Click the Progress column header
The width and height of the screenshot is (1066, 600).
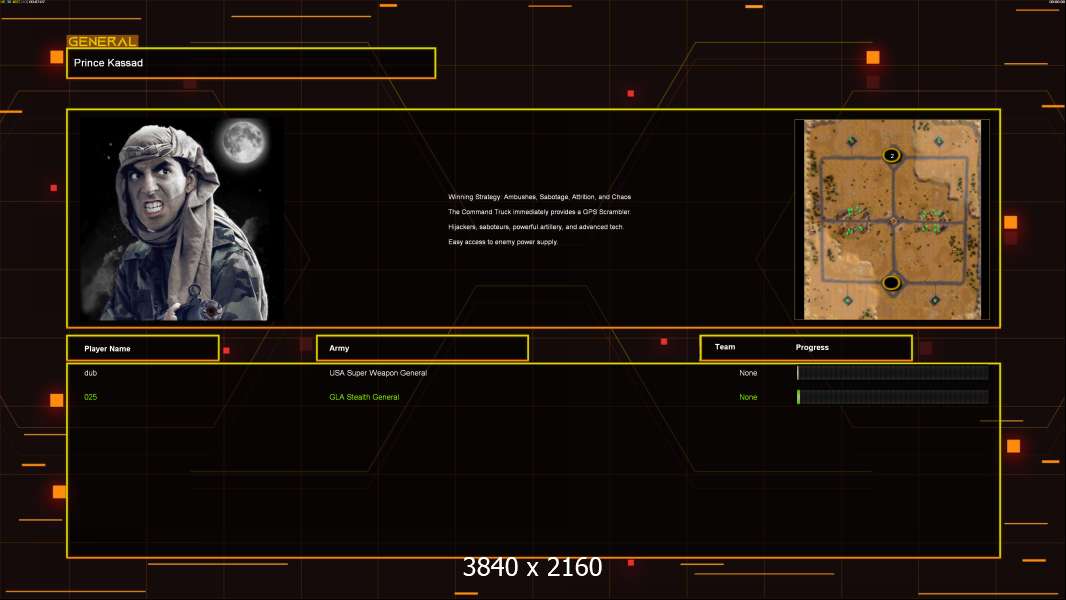(812, 348)
